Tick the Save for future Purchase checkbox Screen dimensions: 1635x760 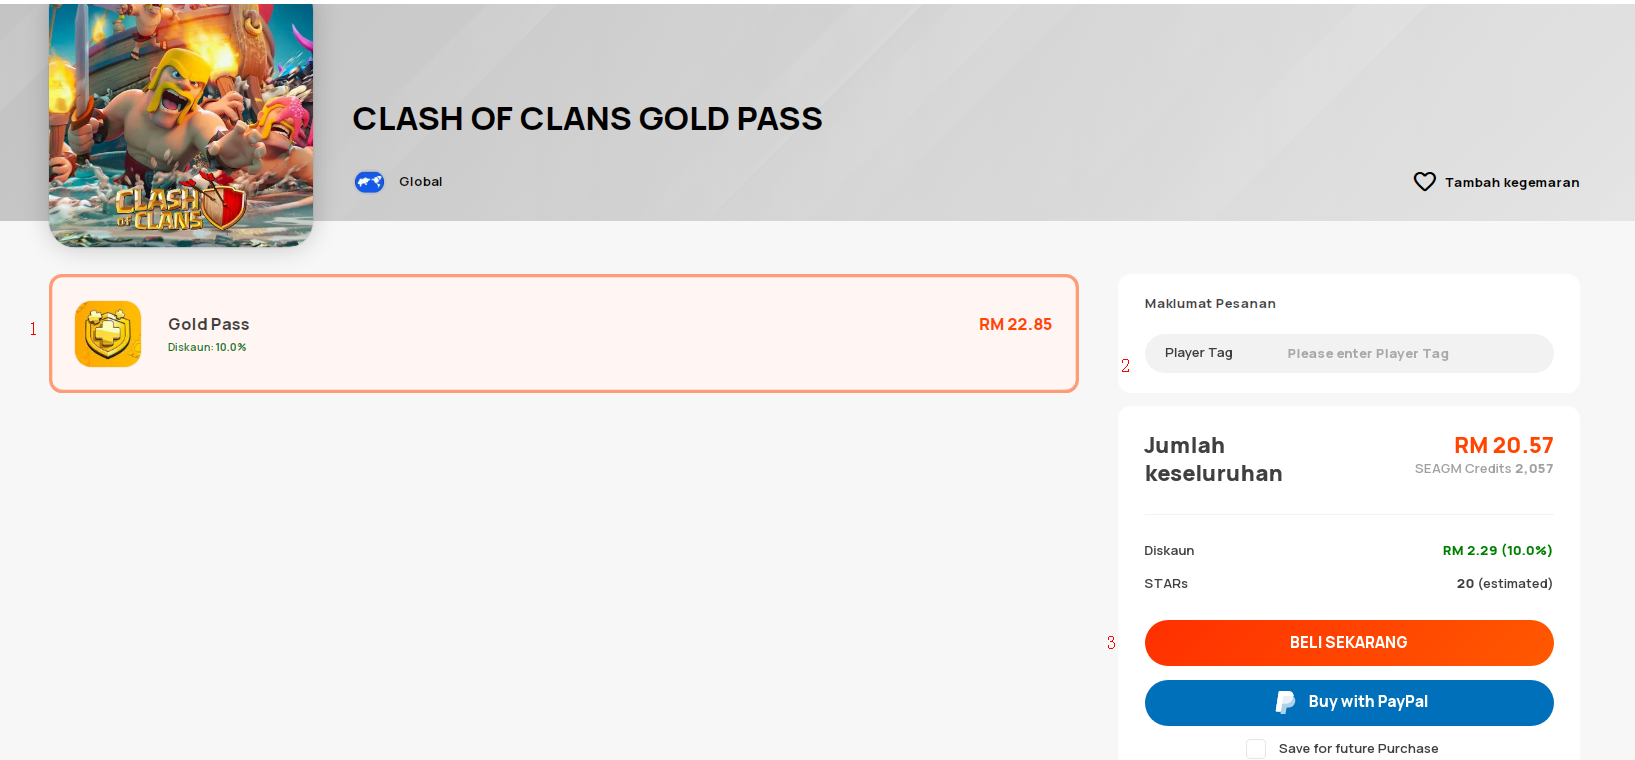point(1256,749)
